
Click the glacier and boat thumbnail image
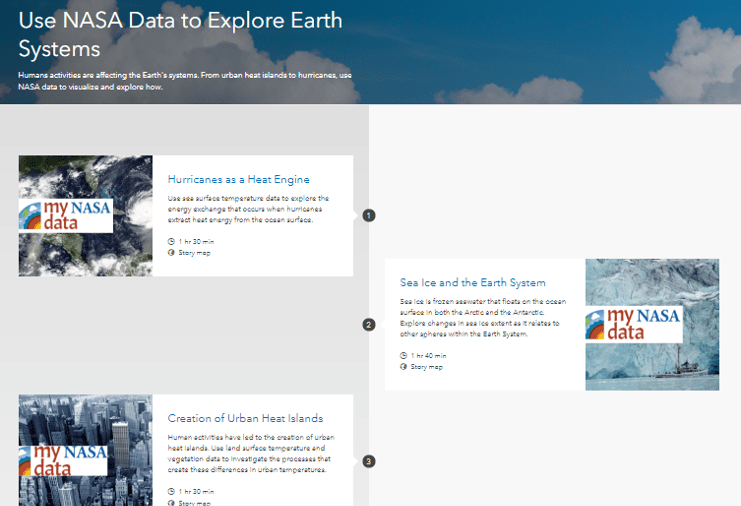[652, 325]
